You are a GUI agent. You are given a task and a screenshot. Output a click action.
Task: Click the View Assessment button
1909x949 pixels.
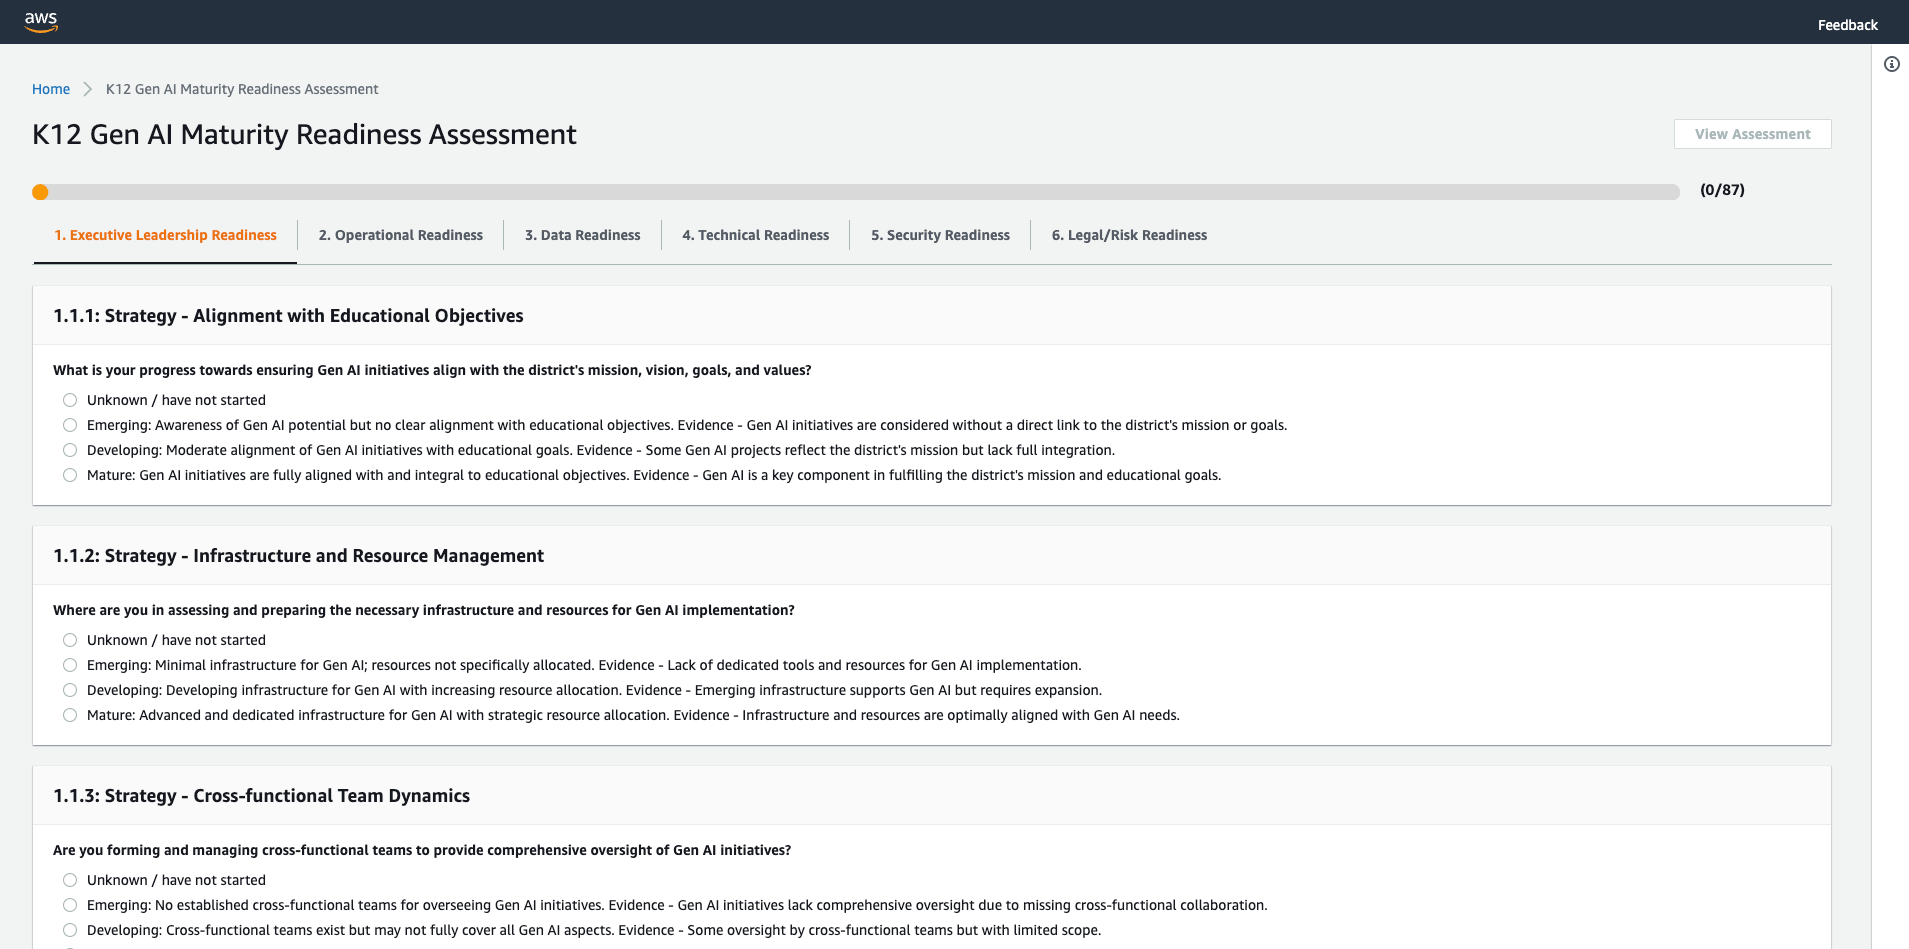[1752, 134]
